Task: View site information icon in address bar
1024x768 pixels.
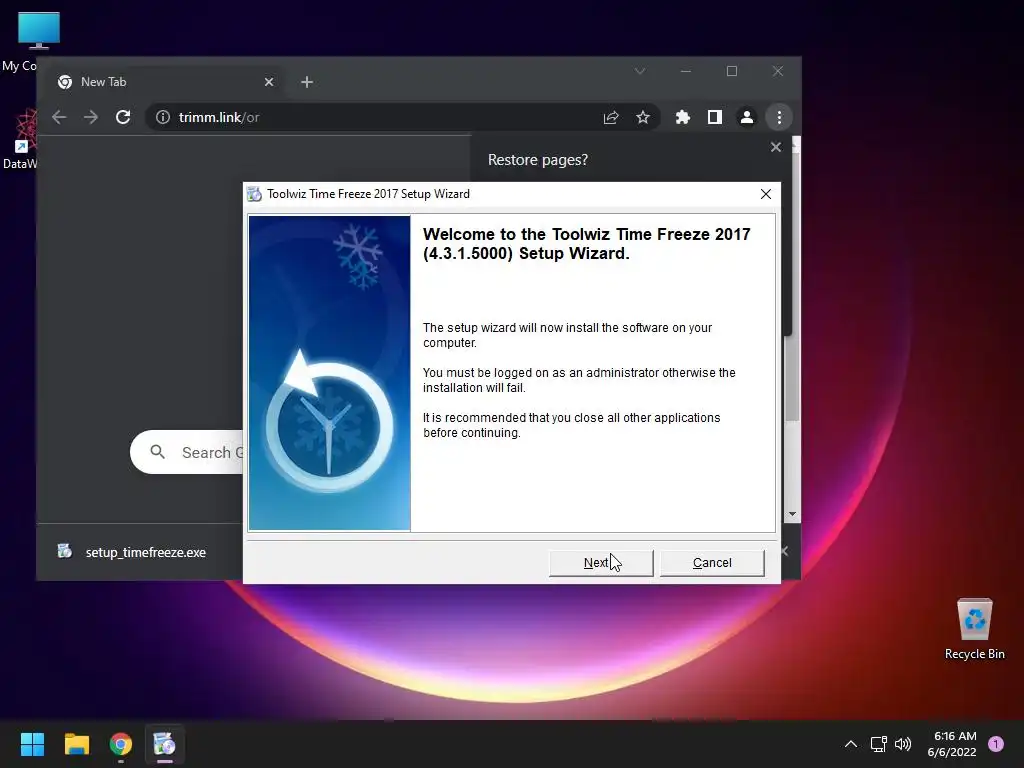Action: tap(163, 117)
